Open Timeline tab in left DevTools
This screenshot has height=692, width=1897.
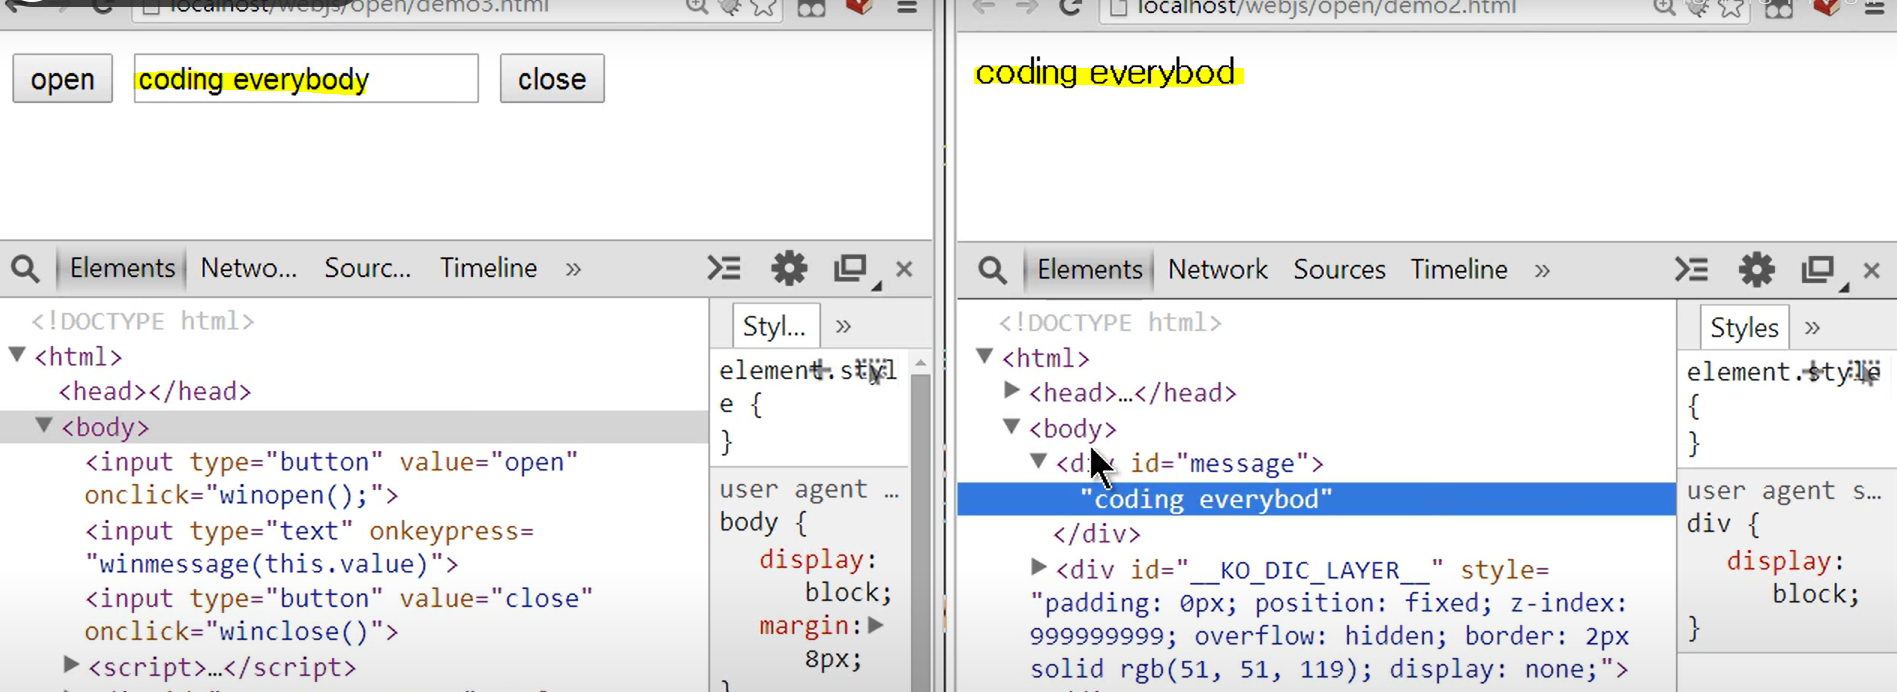coord(488,268)
